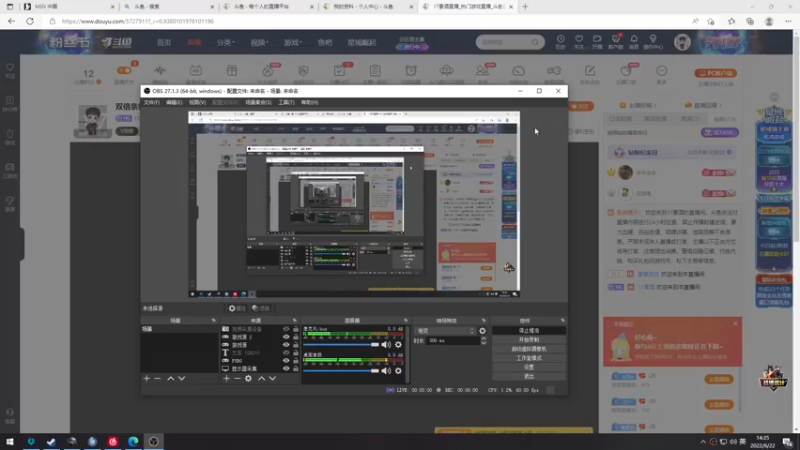Open the 编辑(E) menu in OBS
The height and width of the screenshot is (450, 800).
174,103
